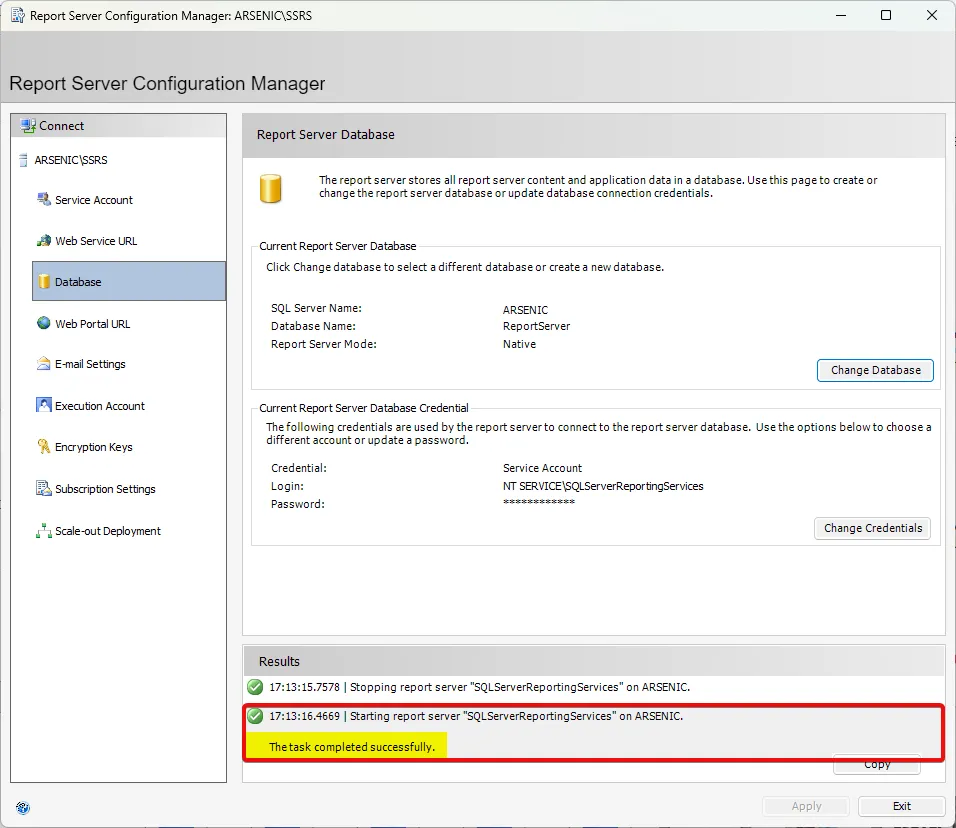This screenshot has width=956, height=828.
Task: Click the Service Account icon
Action: point(43,199)
